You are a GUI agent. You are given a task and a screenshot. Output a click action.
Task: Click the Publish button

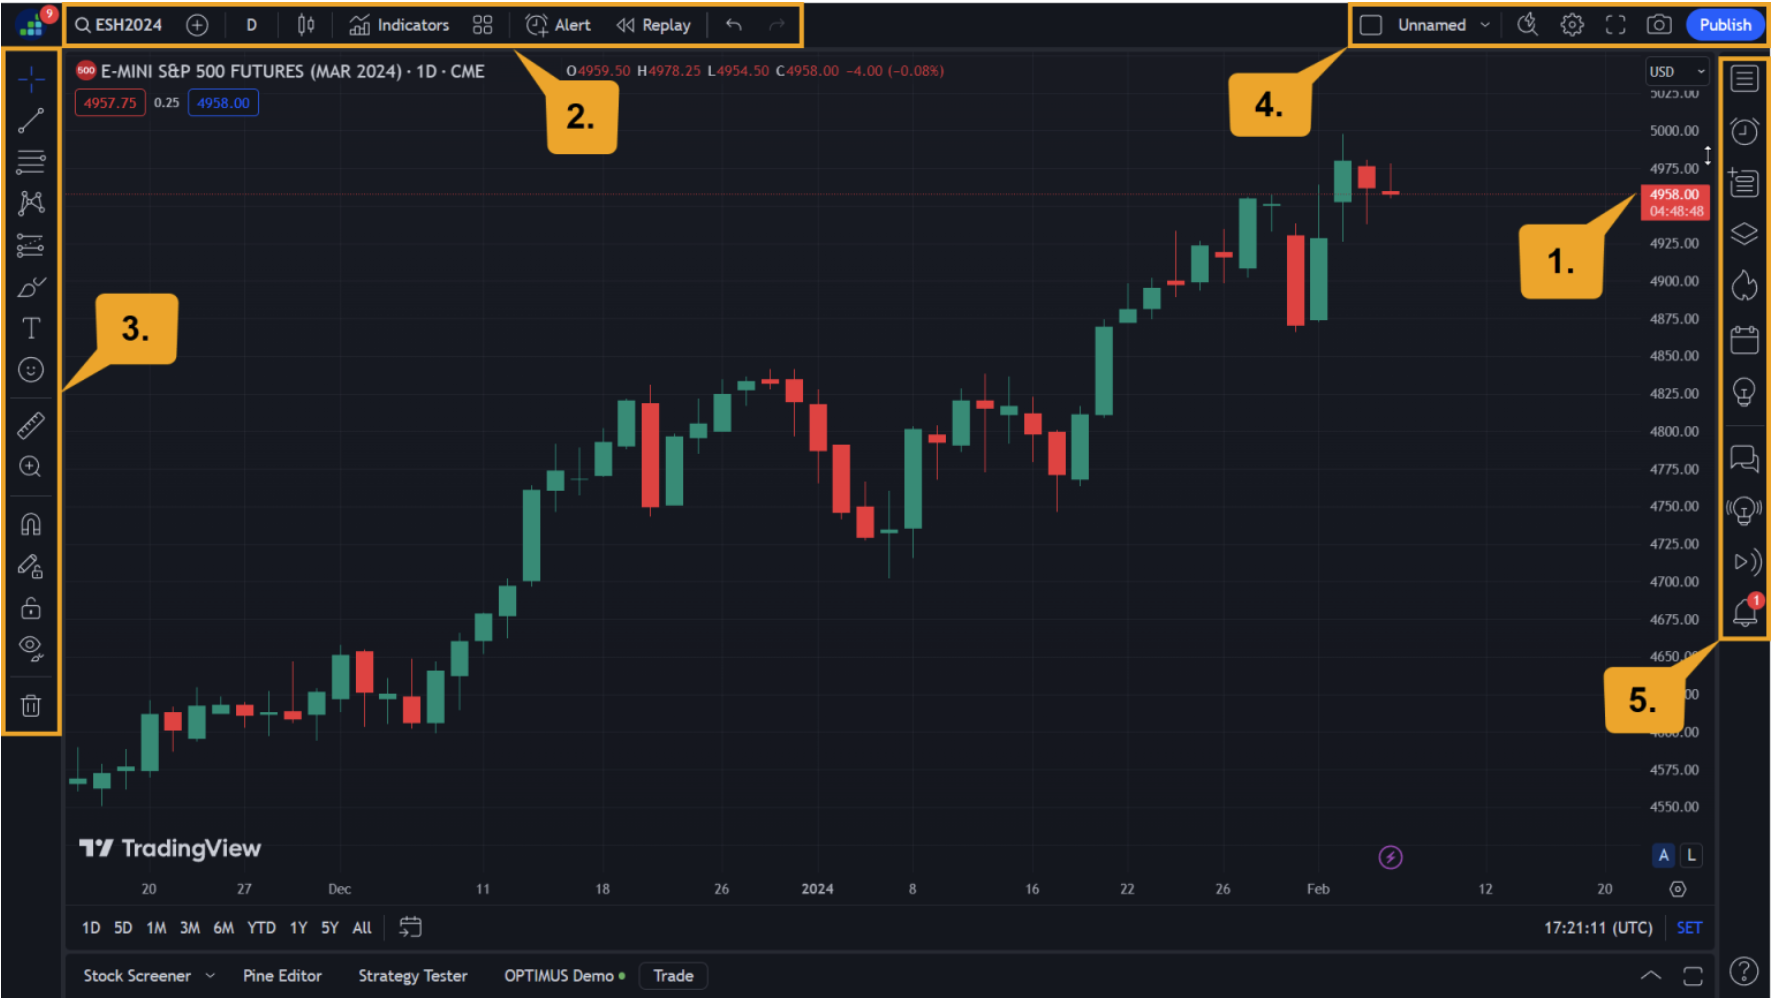click(1724, 24)
